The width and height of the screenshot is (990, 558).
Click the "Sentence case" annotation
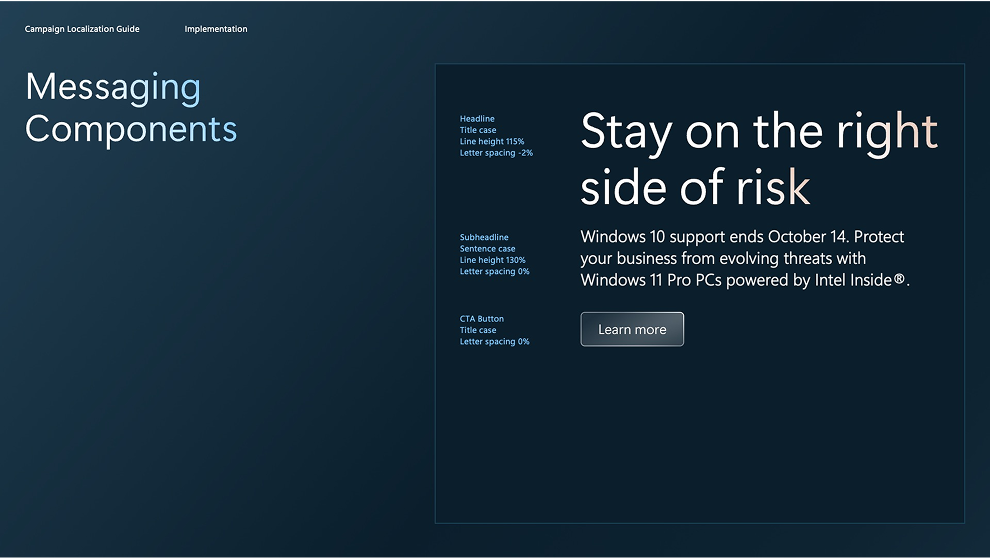click(487, 249)
